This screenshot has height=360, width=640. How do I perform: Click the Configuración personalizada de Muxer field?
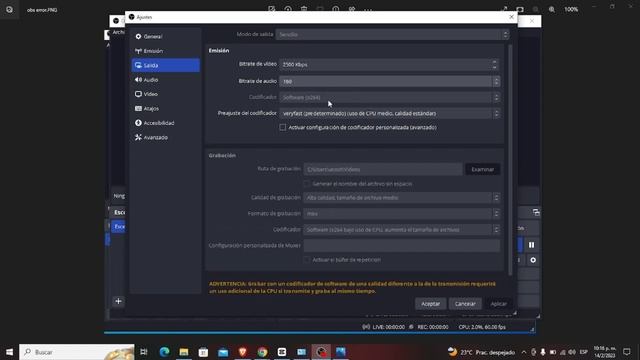click(x=402, y=245)
